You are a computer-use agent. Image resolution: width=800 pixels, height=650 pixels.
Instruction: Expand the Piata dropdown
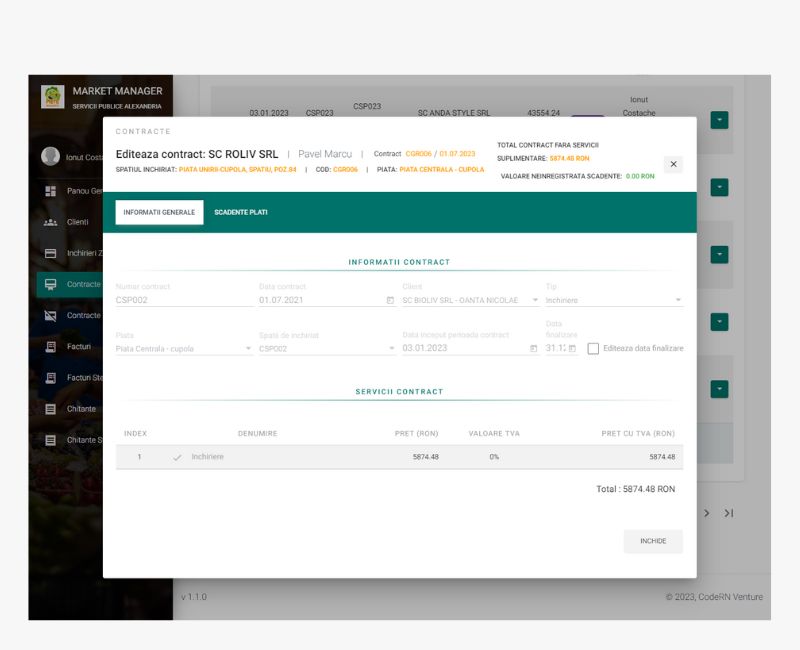(248, 349)
